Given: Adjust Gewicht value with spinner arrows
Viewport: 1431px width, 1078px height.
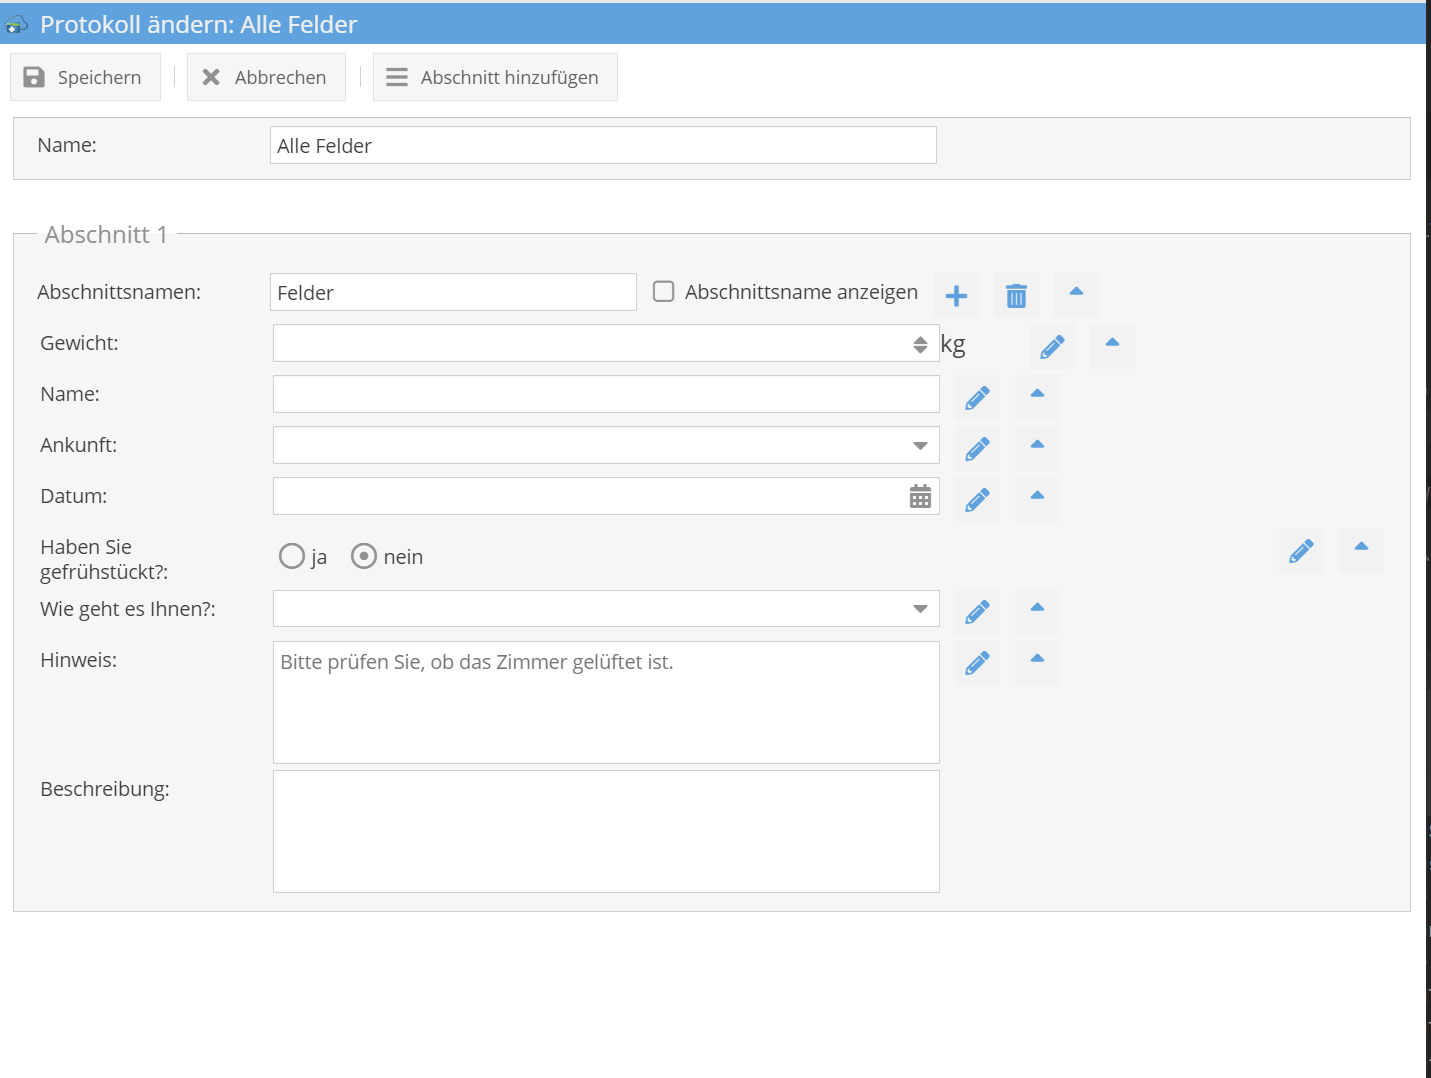Looking at the screenshot, I should click(x=920, y=345).
